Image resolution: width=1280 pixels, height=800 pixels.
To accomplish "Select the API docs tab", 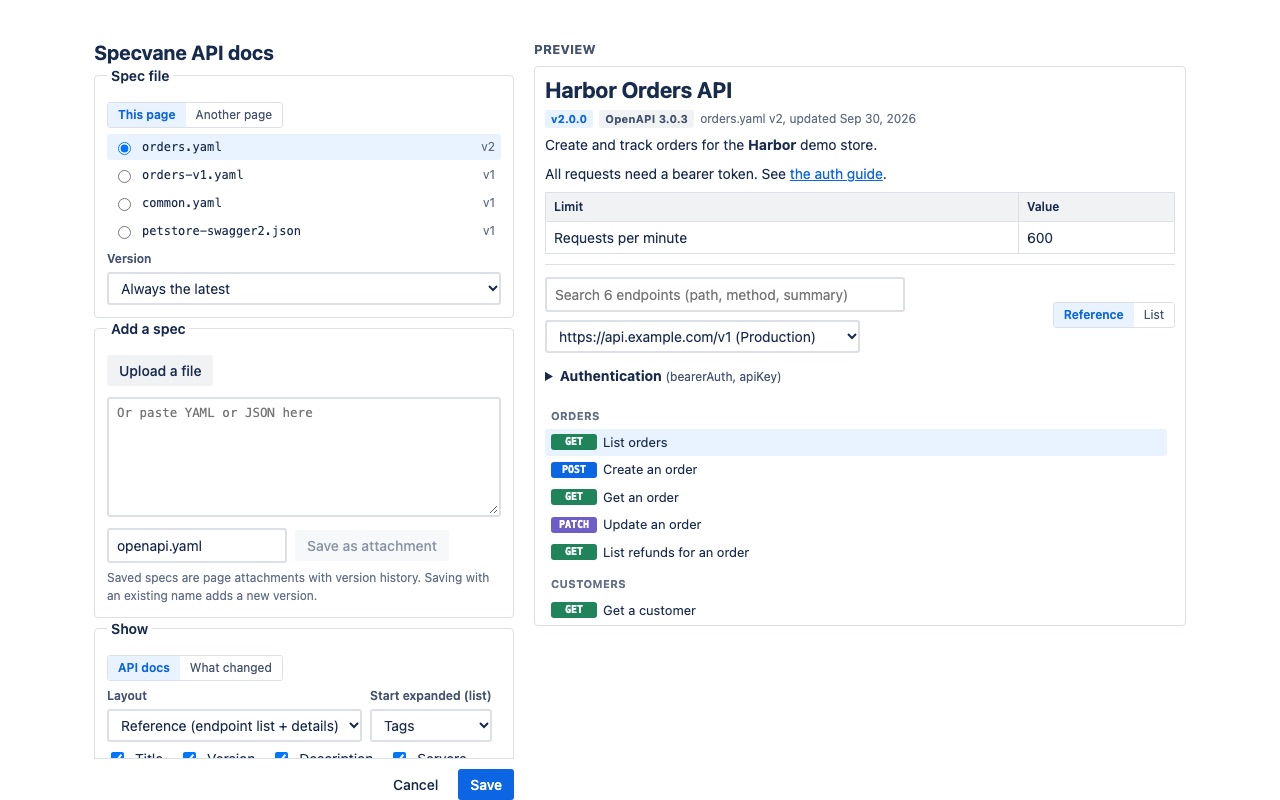I will (144, 668).
